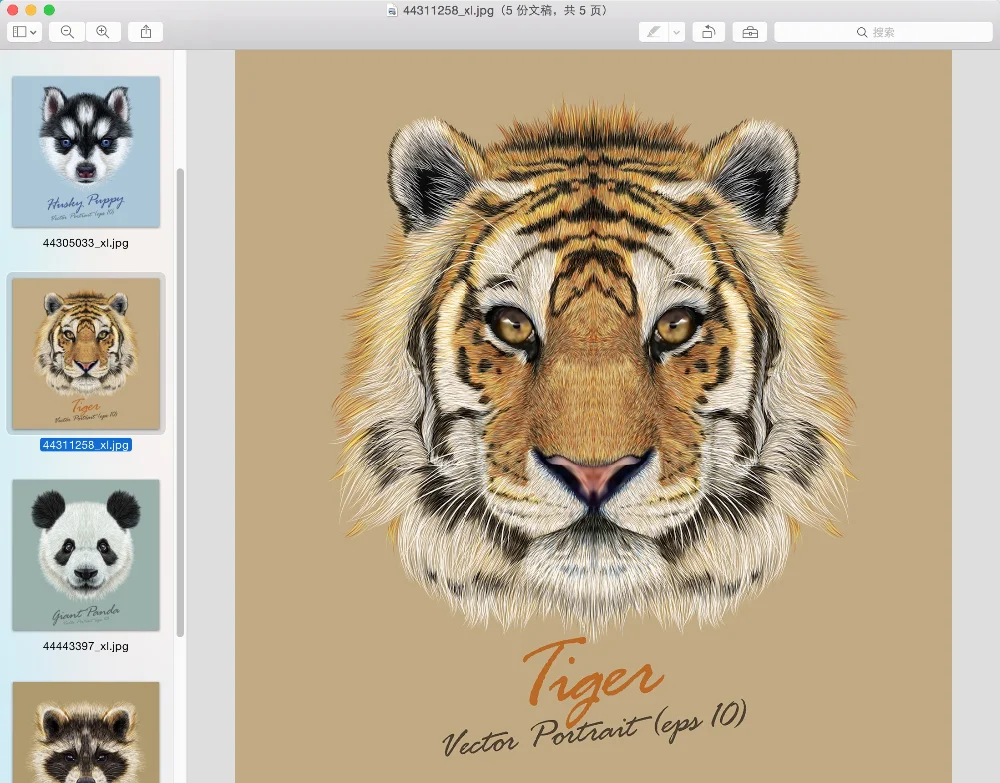Open the Share menu
The width and height of the screenshot is (1000, 783).
click(x=145, y=32)
